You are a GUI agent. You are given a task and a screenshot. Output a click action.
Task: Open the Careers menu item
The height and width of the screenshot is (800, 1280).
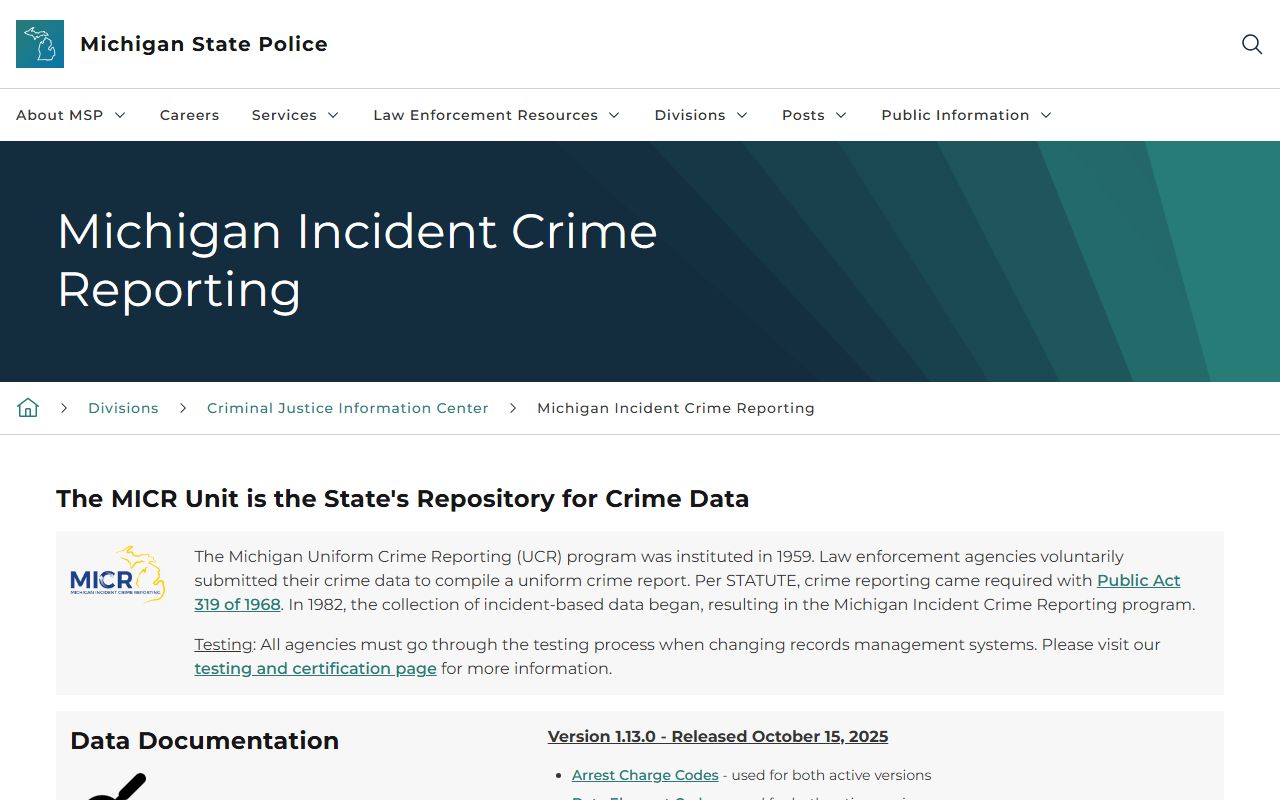click(x=190, y=115)
